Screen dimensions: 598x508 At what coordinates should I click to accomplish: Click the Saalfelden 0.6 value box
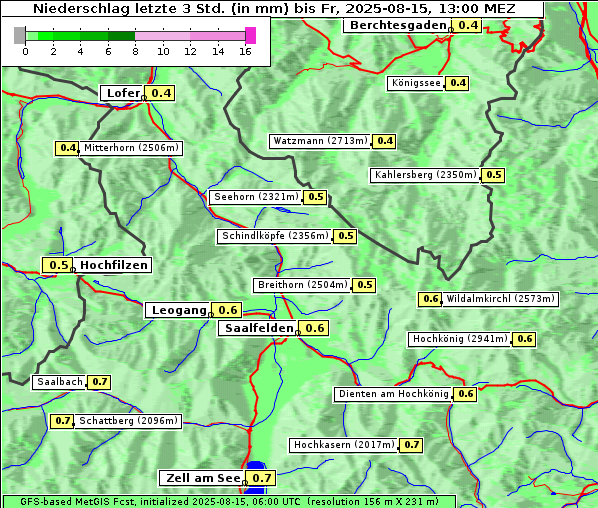point(314,328)
